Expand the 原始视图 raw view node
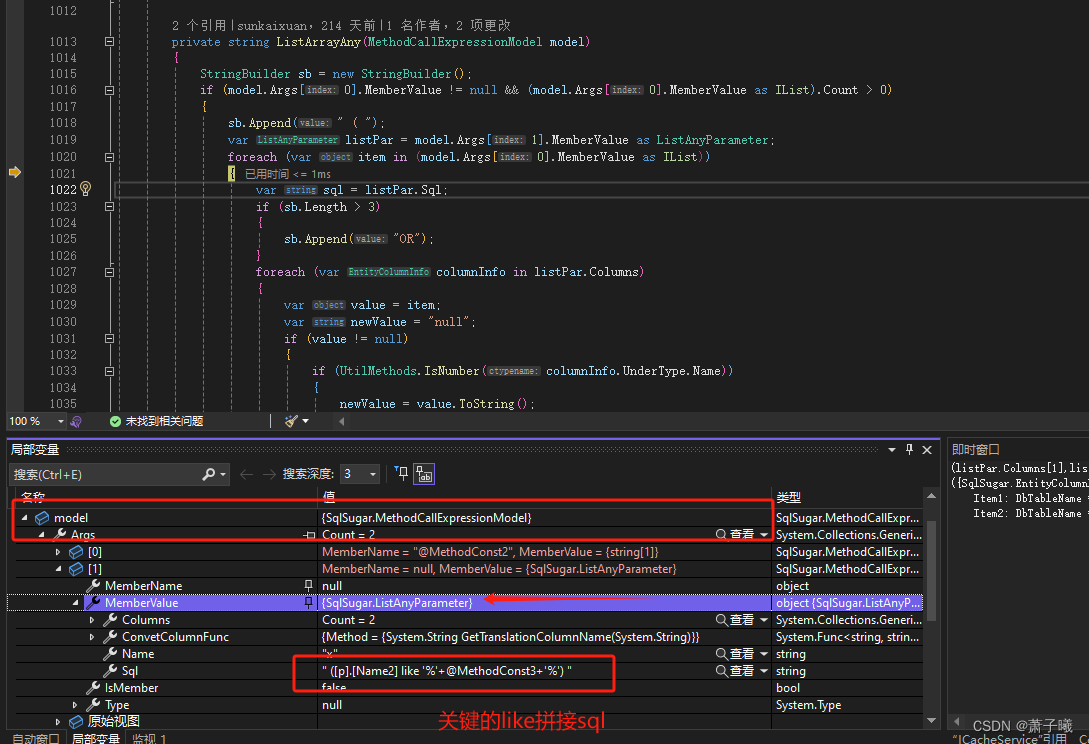 (58, 722)
